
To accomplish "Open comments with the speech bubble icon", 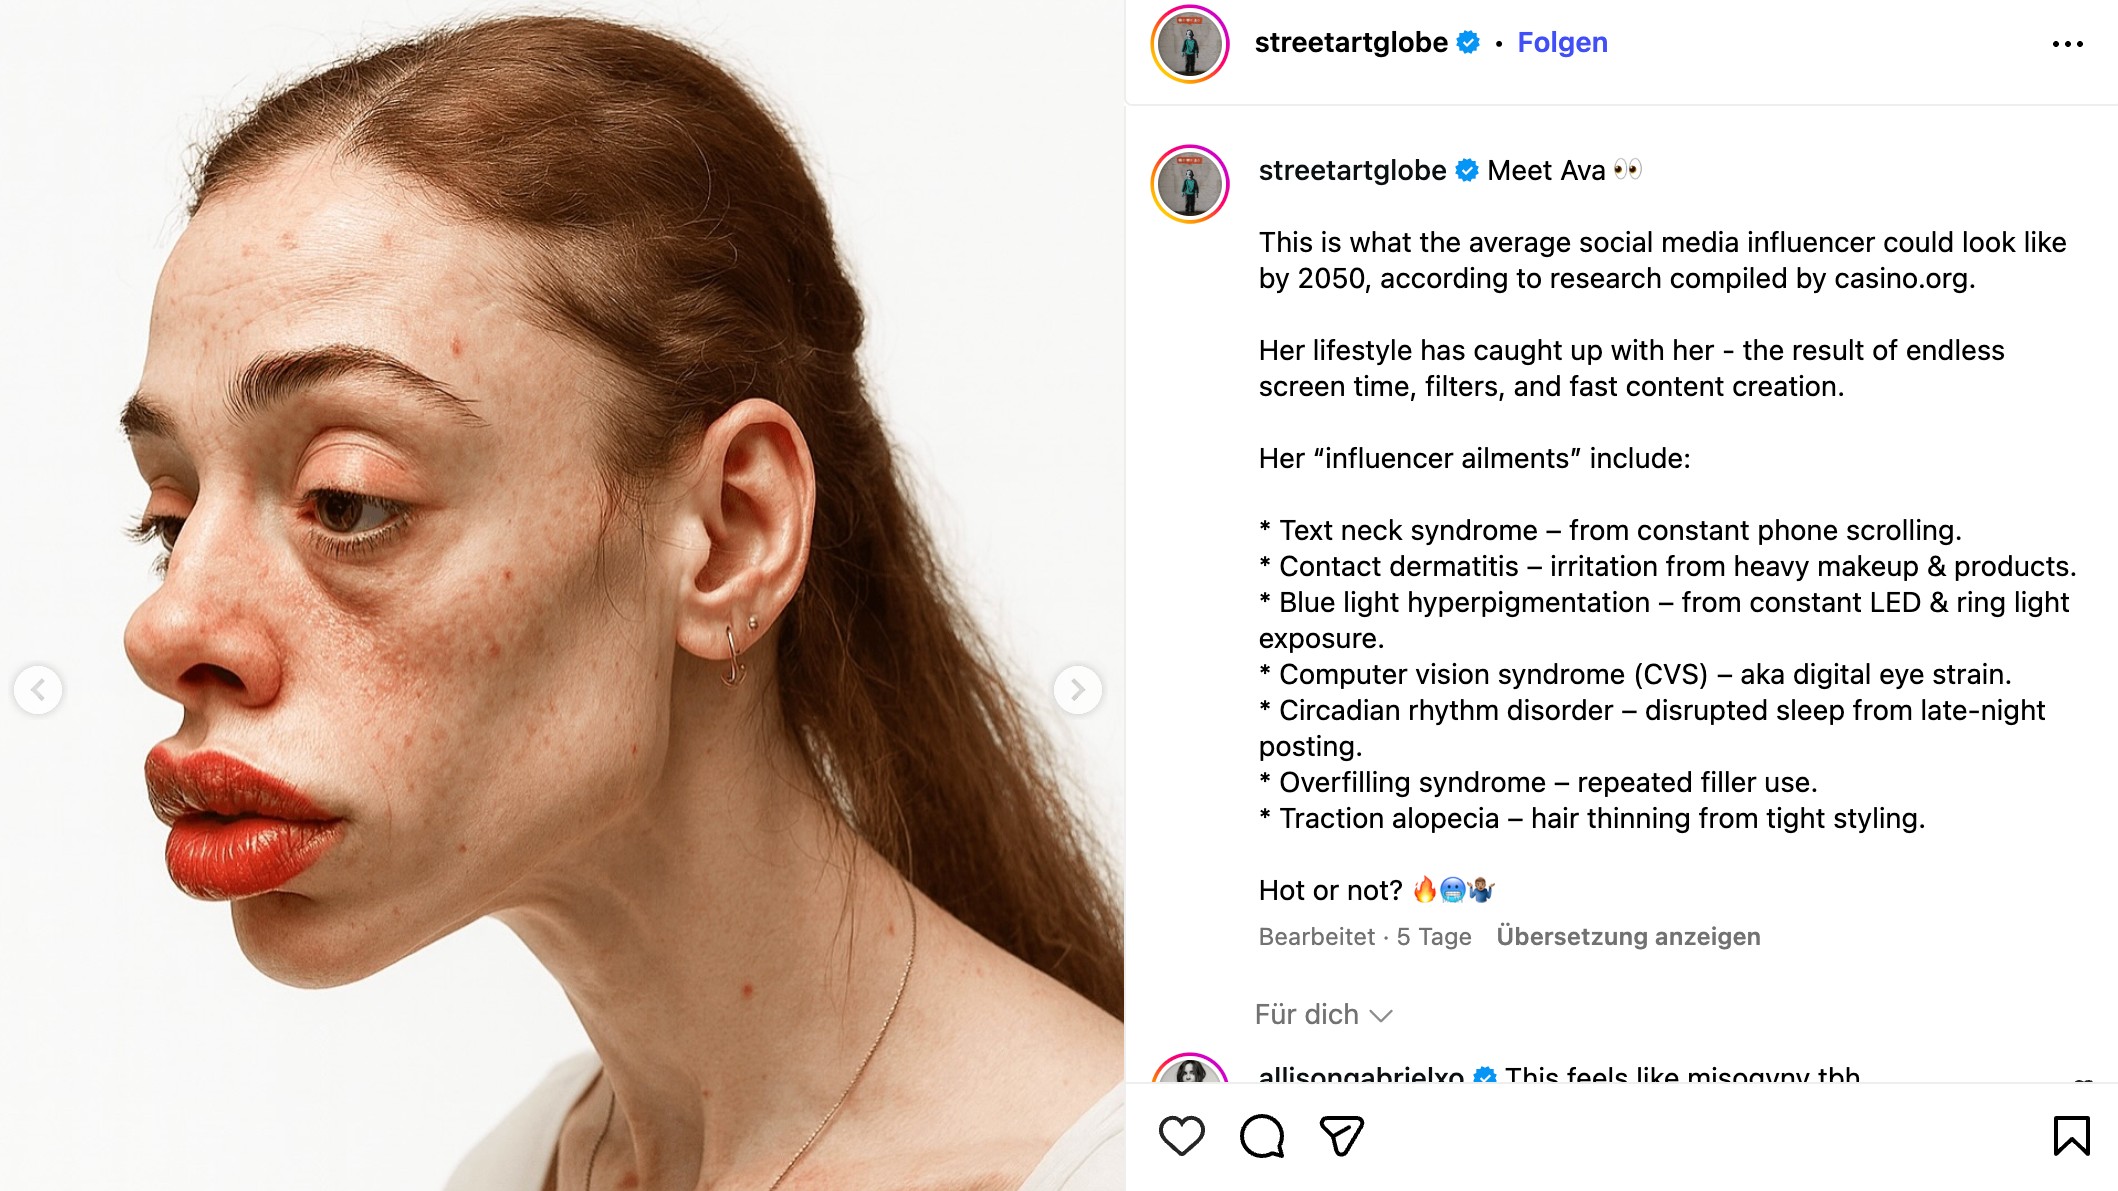I will pos(1262,1136).
